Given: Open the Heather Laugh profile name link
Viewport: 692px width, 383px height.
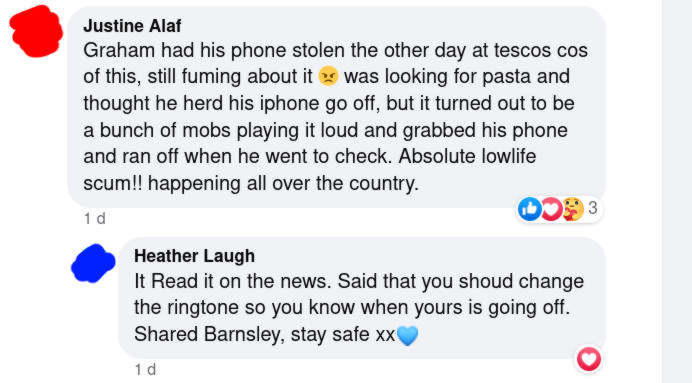Looking at the screenshot, I should pos(194,256).
